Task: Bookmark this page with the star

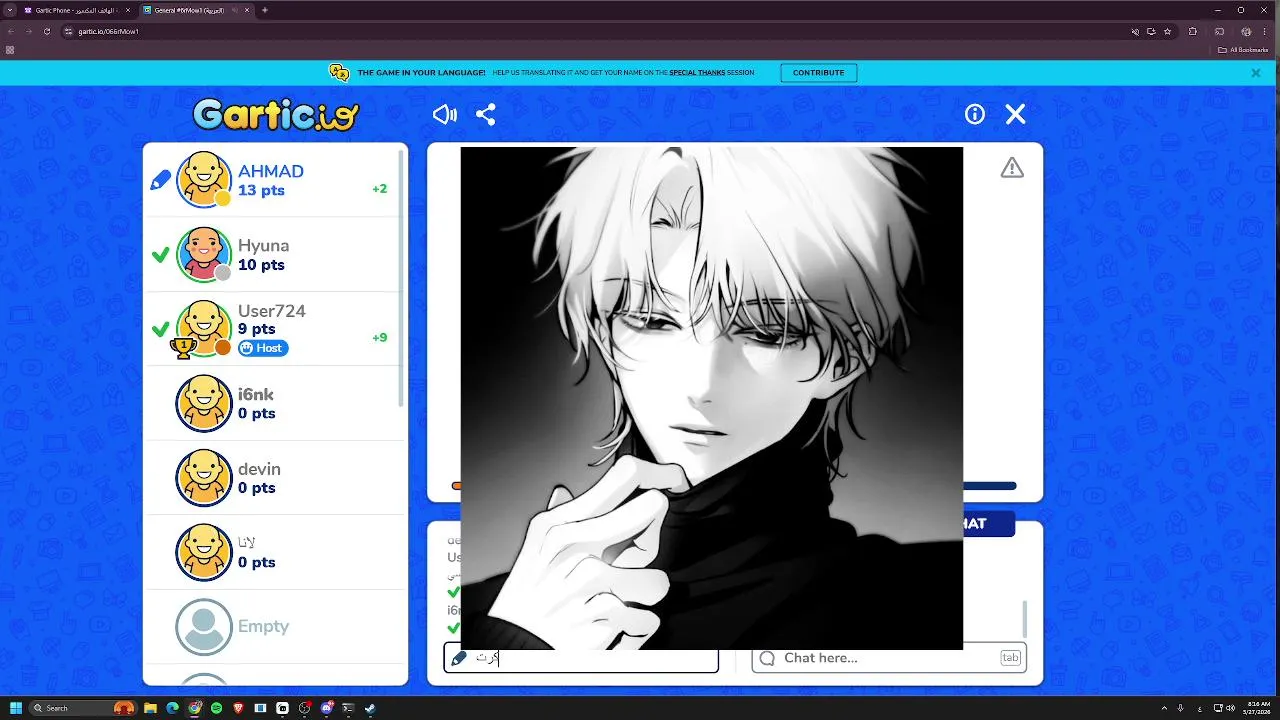Action: [x=1167, y=31]
